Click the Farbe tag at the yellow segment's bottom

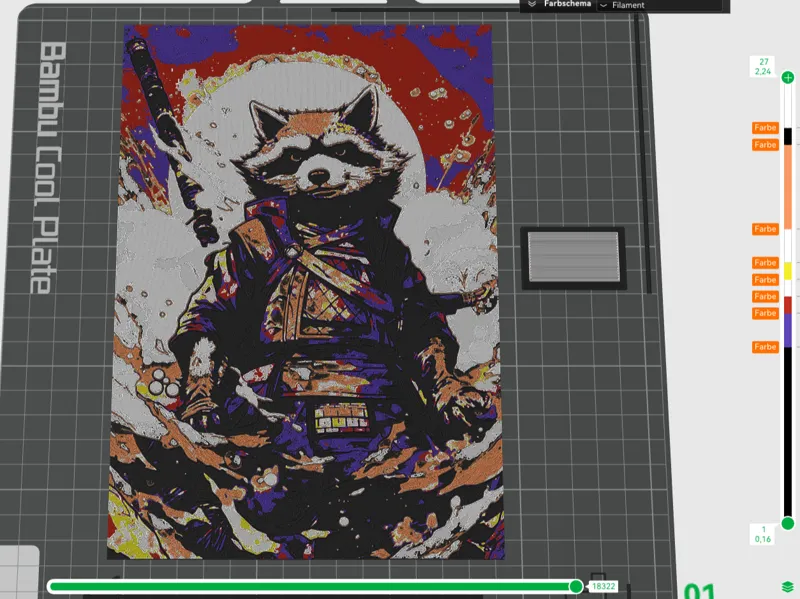pos(765,280)
